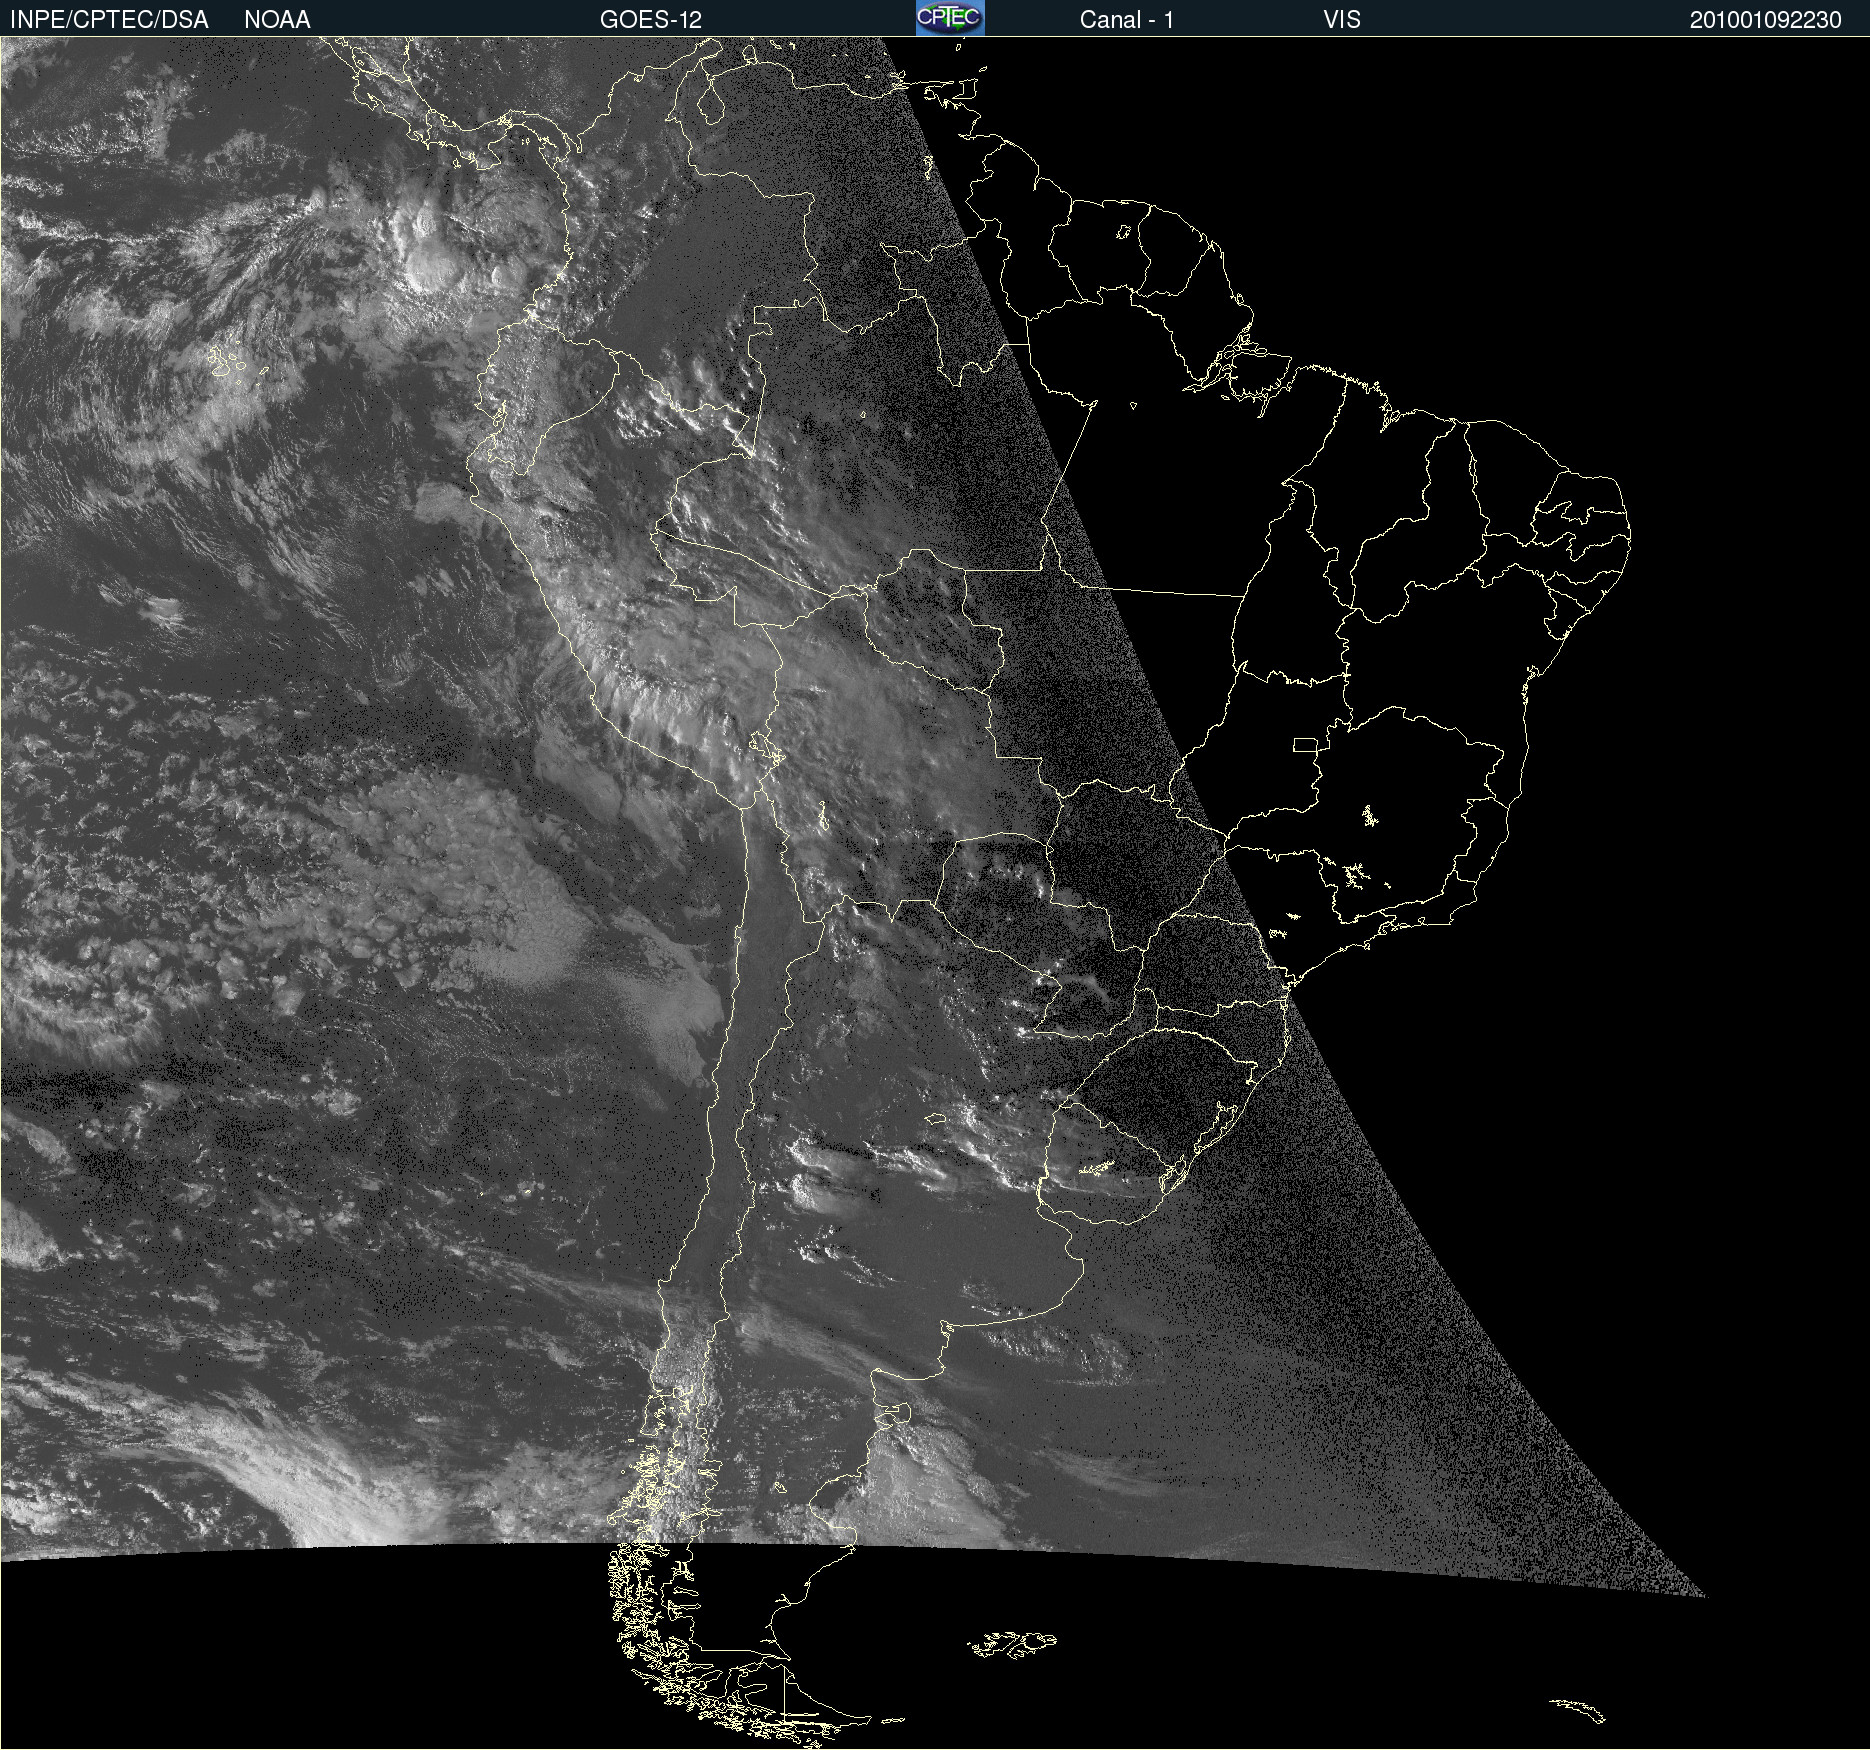Viewport: 1870px width, 1750px height.
Task: Click the VIS channel label
Action: (x=1342, y=20)
